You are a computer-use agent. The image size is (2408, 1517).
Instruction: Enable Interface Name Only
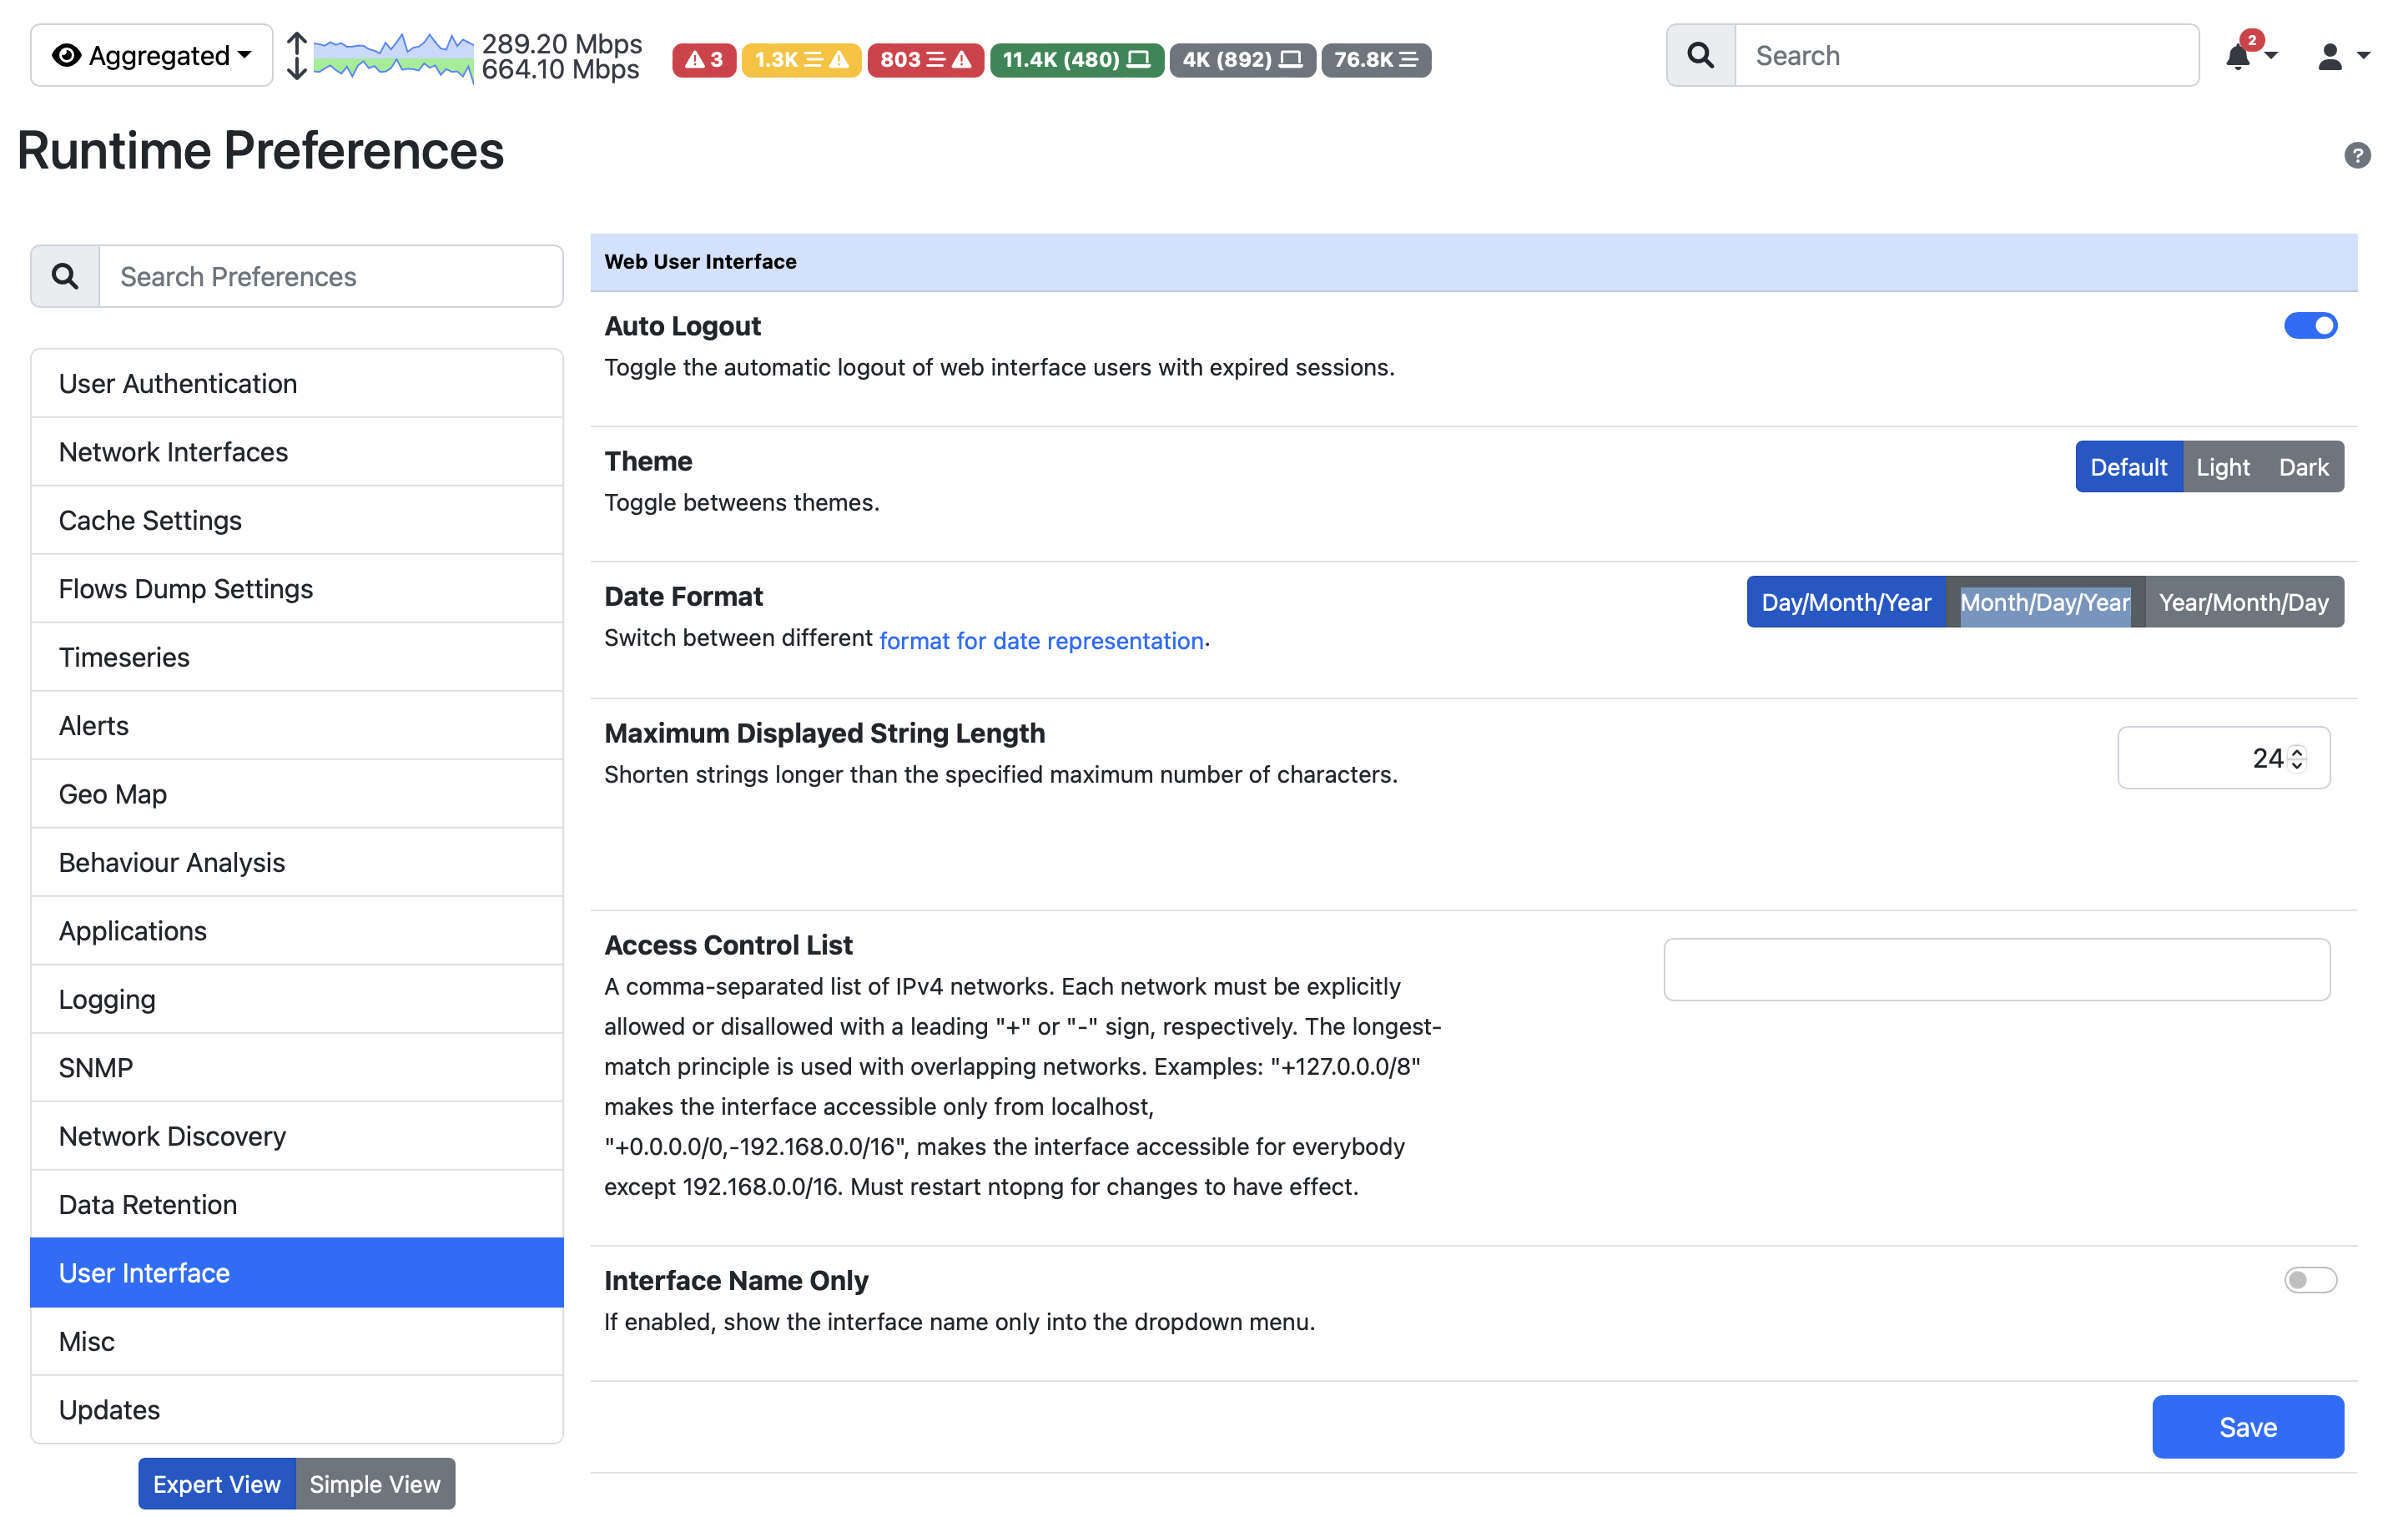(x=2311, y=1280)
